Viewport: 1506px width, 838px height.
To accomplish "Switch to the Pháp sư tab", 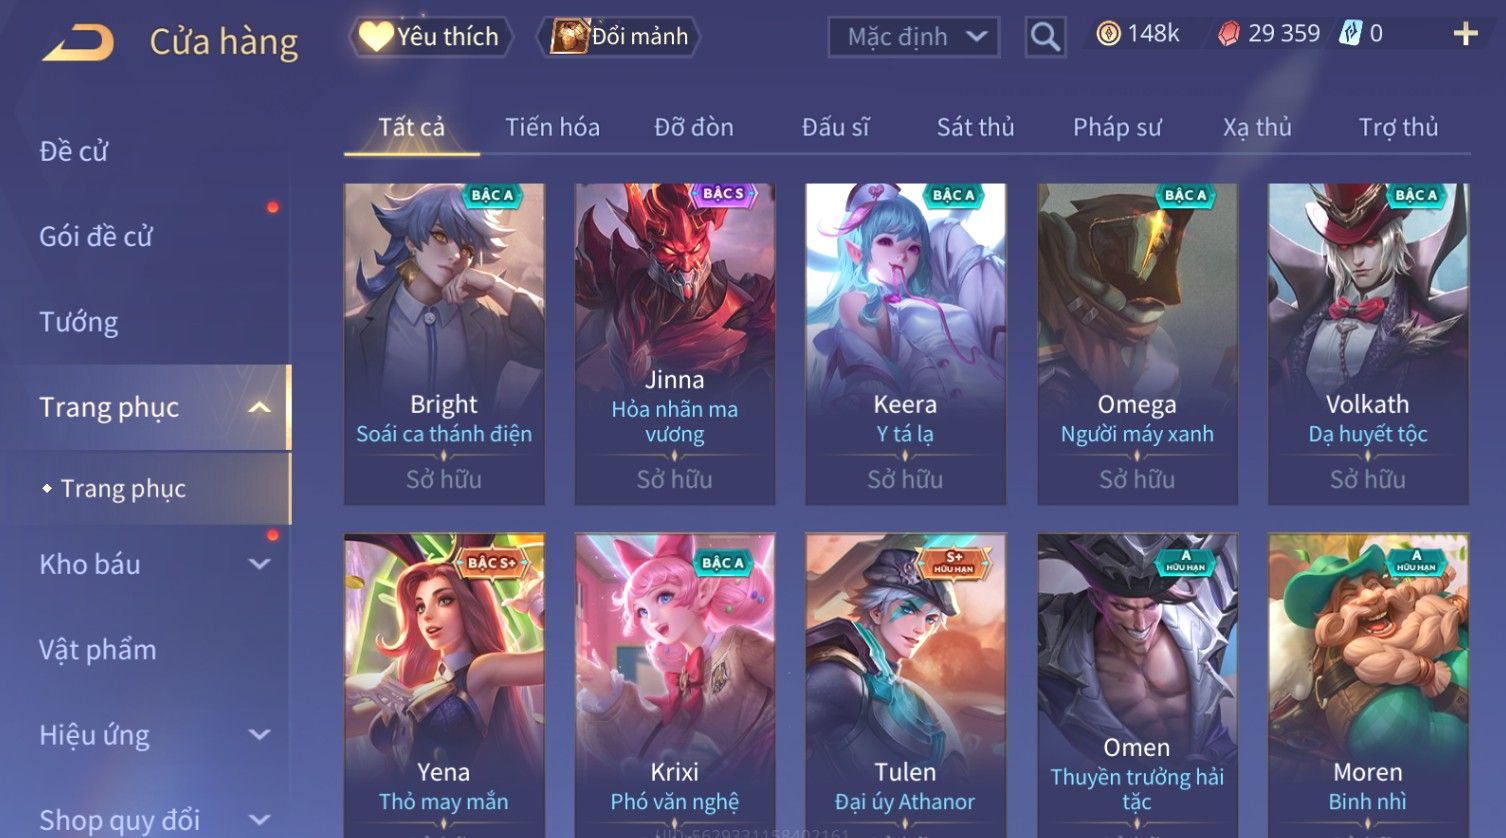I will coord(1117,127).
